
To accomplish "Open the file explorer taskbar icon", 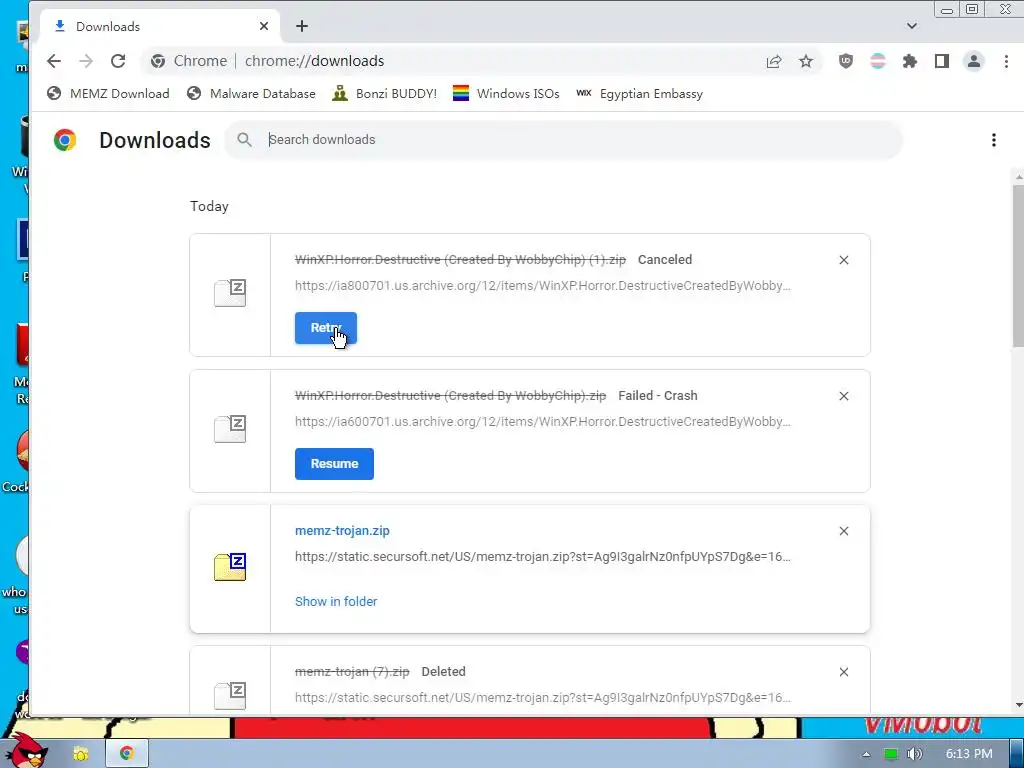I will tap(80, 754).
